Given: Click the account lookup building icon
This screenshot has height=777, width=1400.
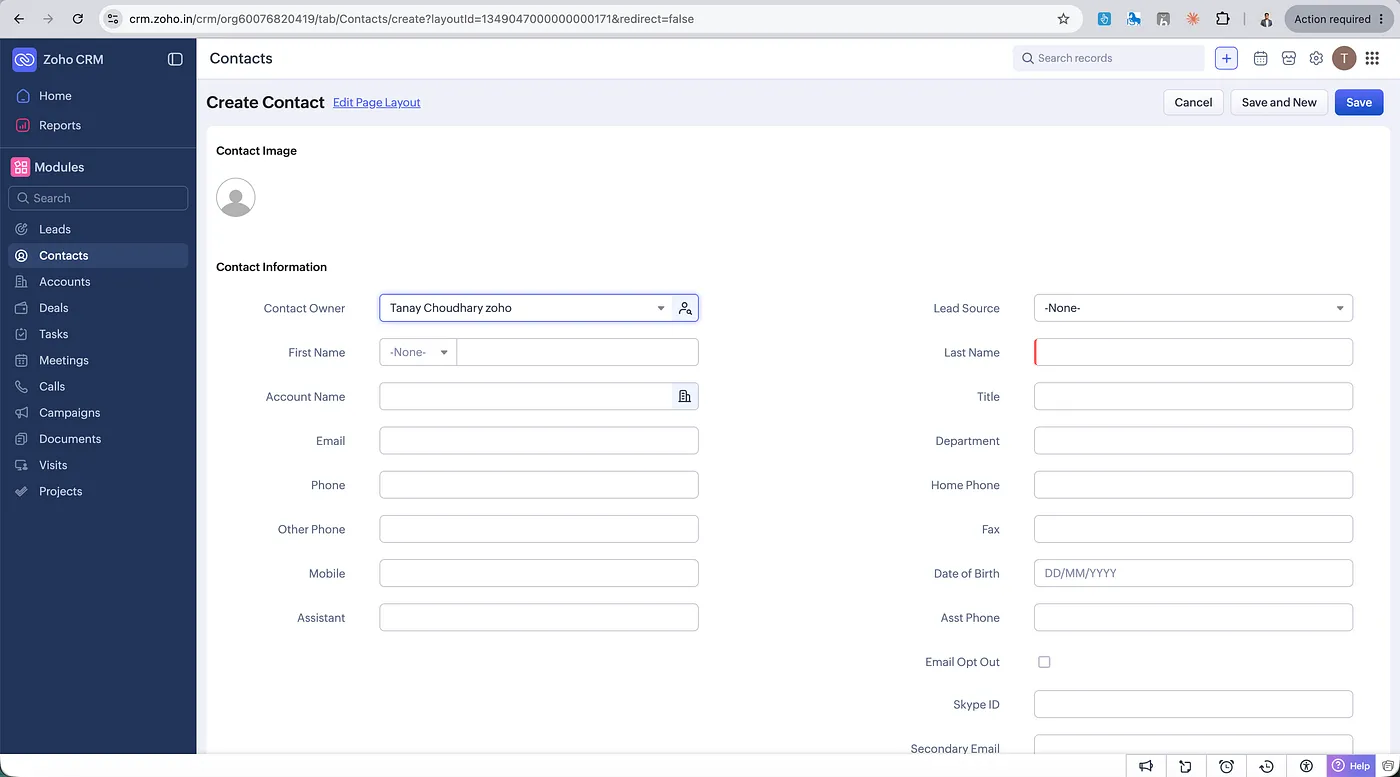Looking at the screenshot, I should 685,396.
